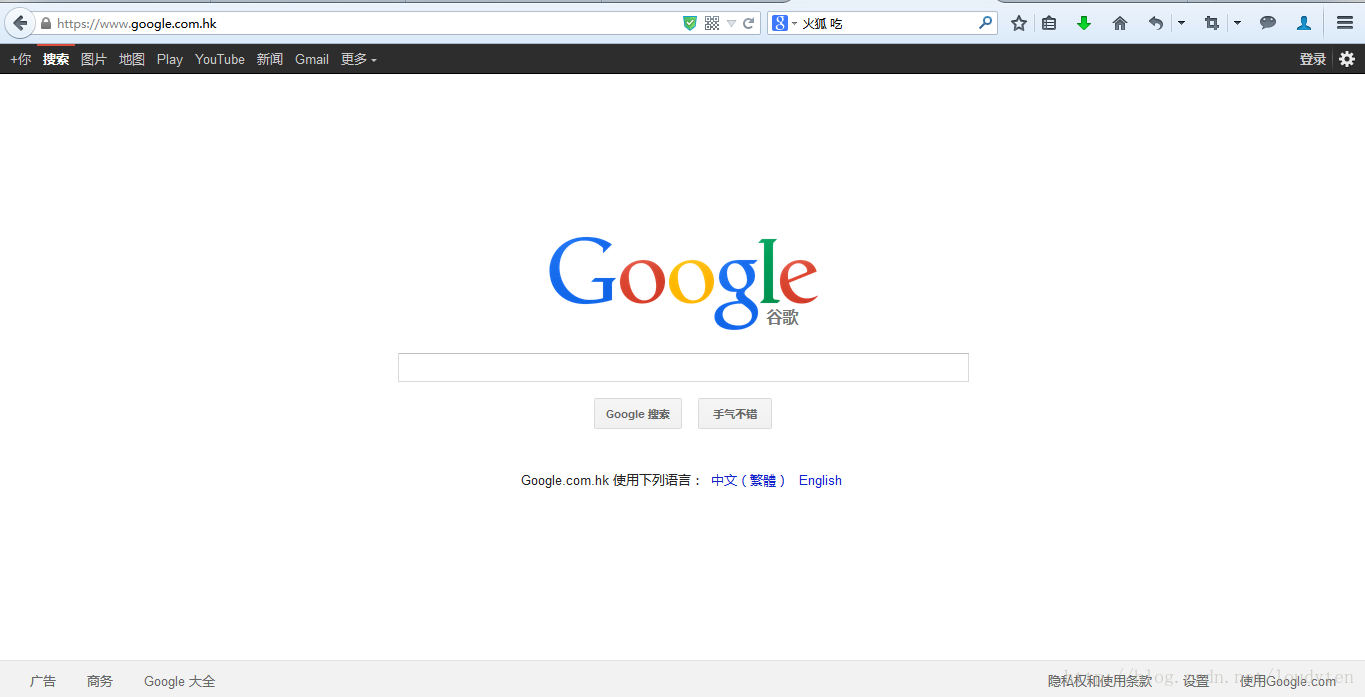The height and width of the screenshot is (697, 1365).
Task: Show bookmarks list icon
Action: tap(1049, 23)
